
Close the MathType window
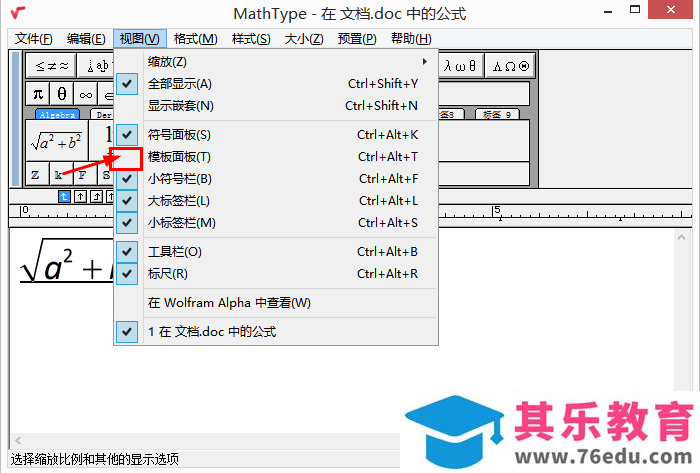(x=671, y=10)
